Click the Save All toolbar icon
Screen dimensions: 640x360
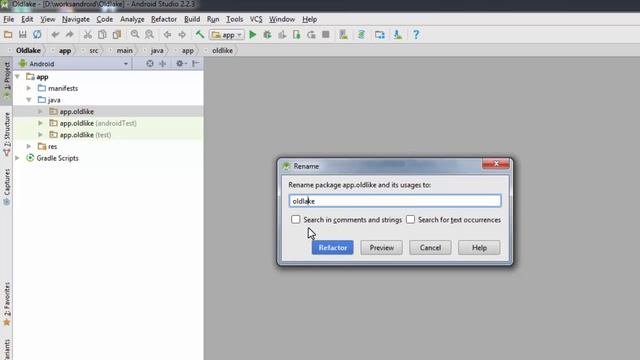(x=22, y=35)
